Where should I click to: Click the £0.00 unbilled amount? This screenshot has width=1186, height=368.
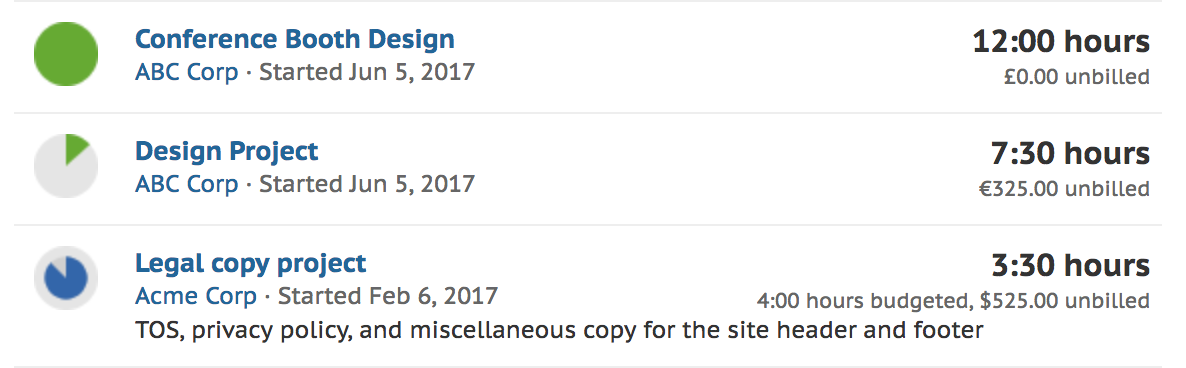coord(1077,77)
